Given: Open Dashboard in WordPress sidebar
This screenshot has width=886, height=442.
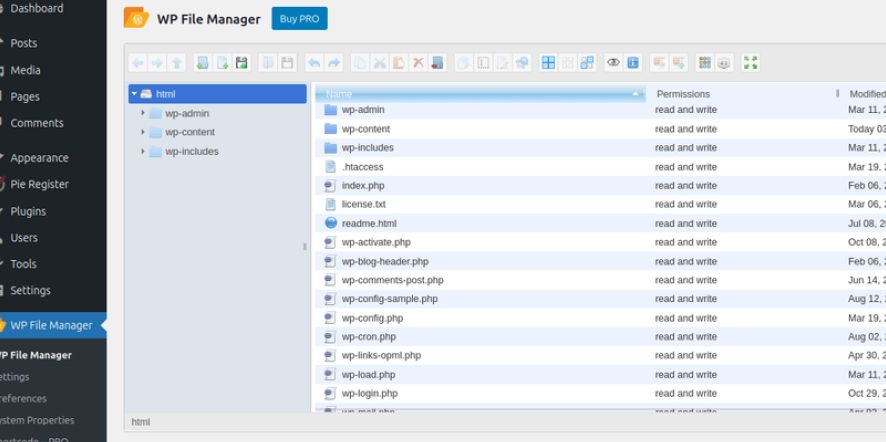Looking at the screenshot, I should [37, 8].
